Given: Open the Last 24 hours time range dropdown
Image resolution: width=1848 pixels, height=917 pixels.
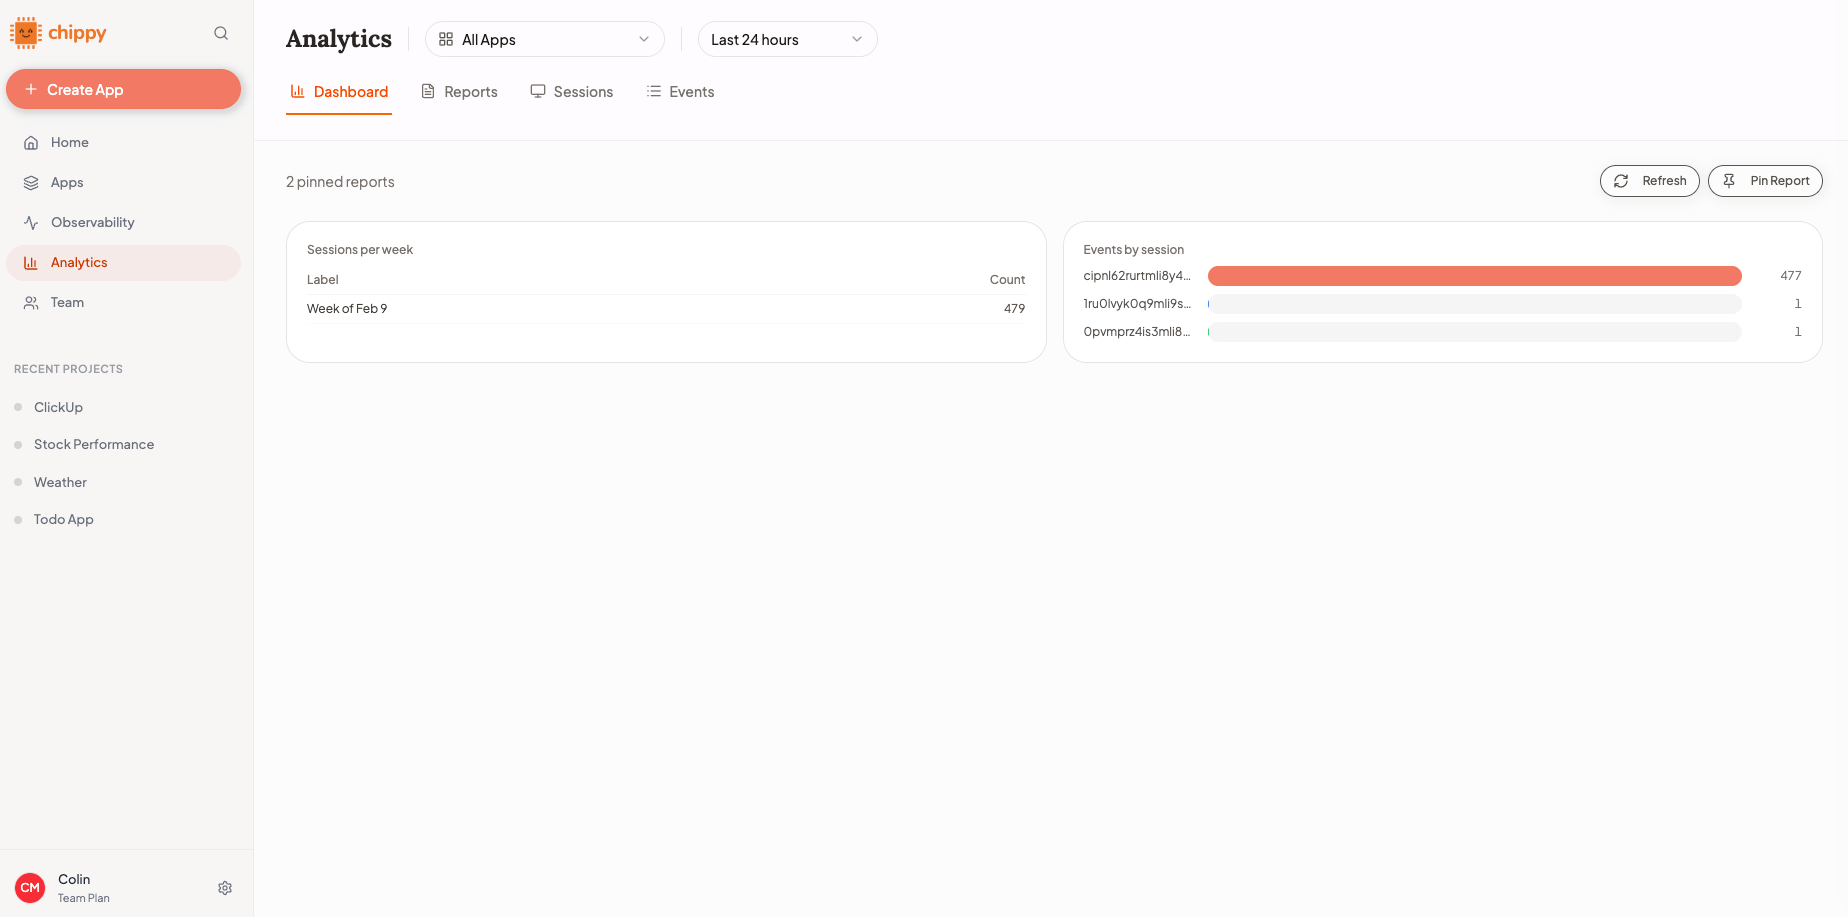Looking at the screenshot, I should pyautogui.click(x=788, y=39).
